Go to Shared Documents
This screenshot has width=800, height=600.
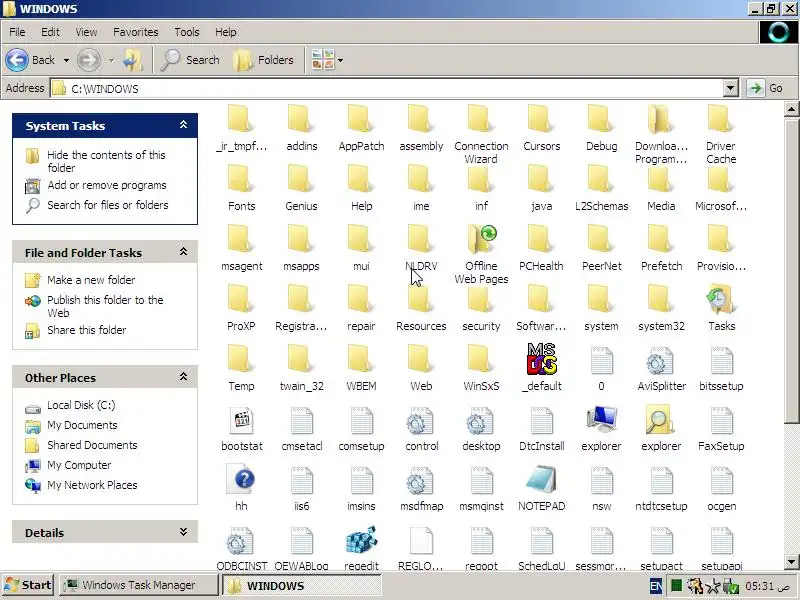pyautogui.click(x=92, y=445)
